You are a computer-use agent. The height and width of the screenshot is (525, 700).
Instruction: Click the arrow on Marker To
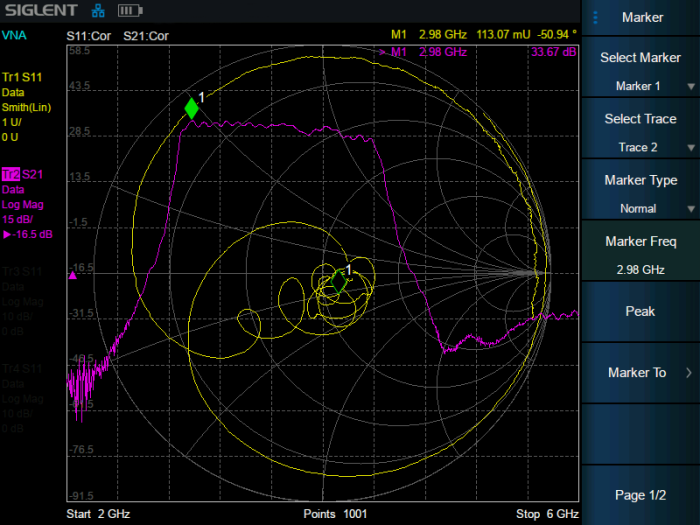pyautogui.click(x=688, y=373)
